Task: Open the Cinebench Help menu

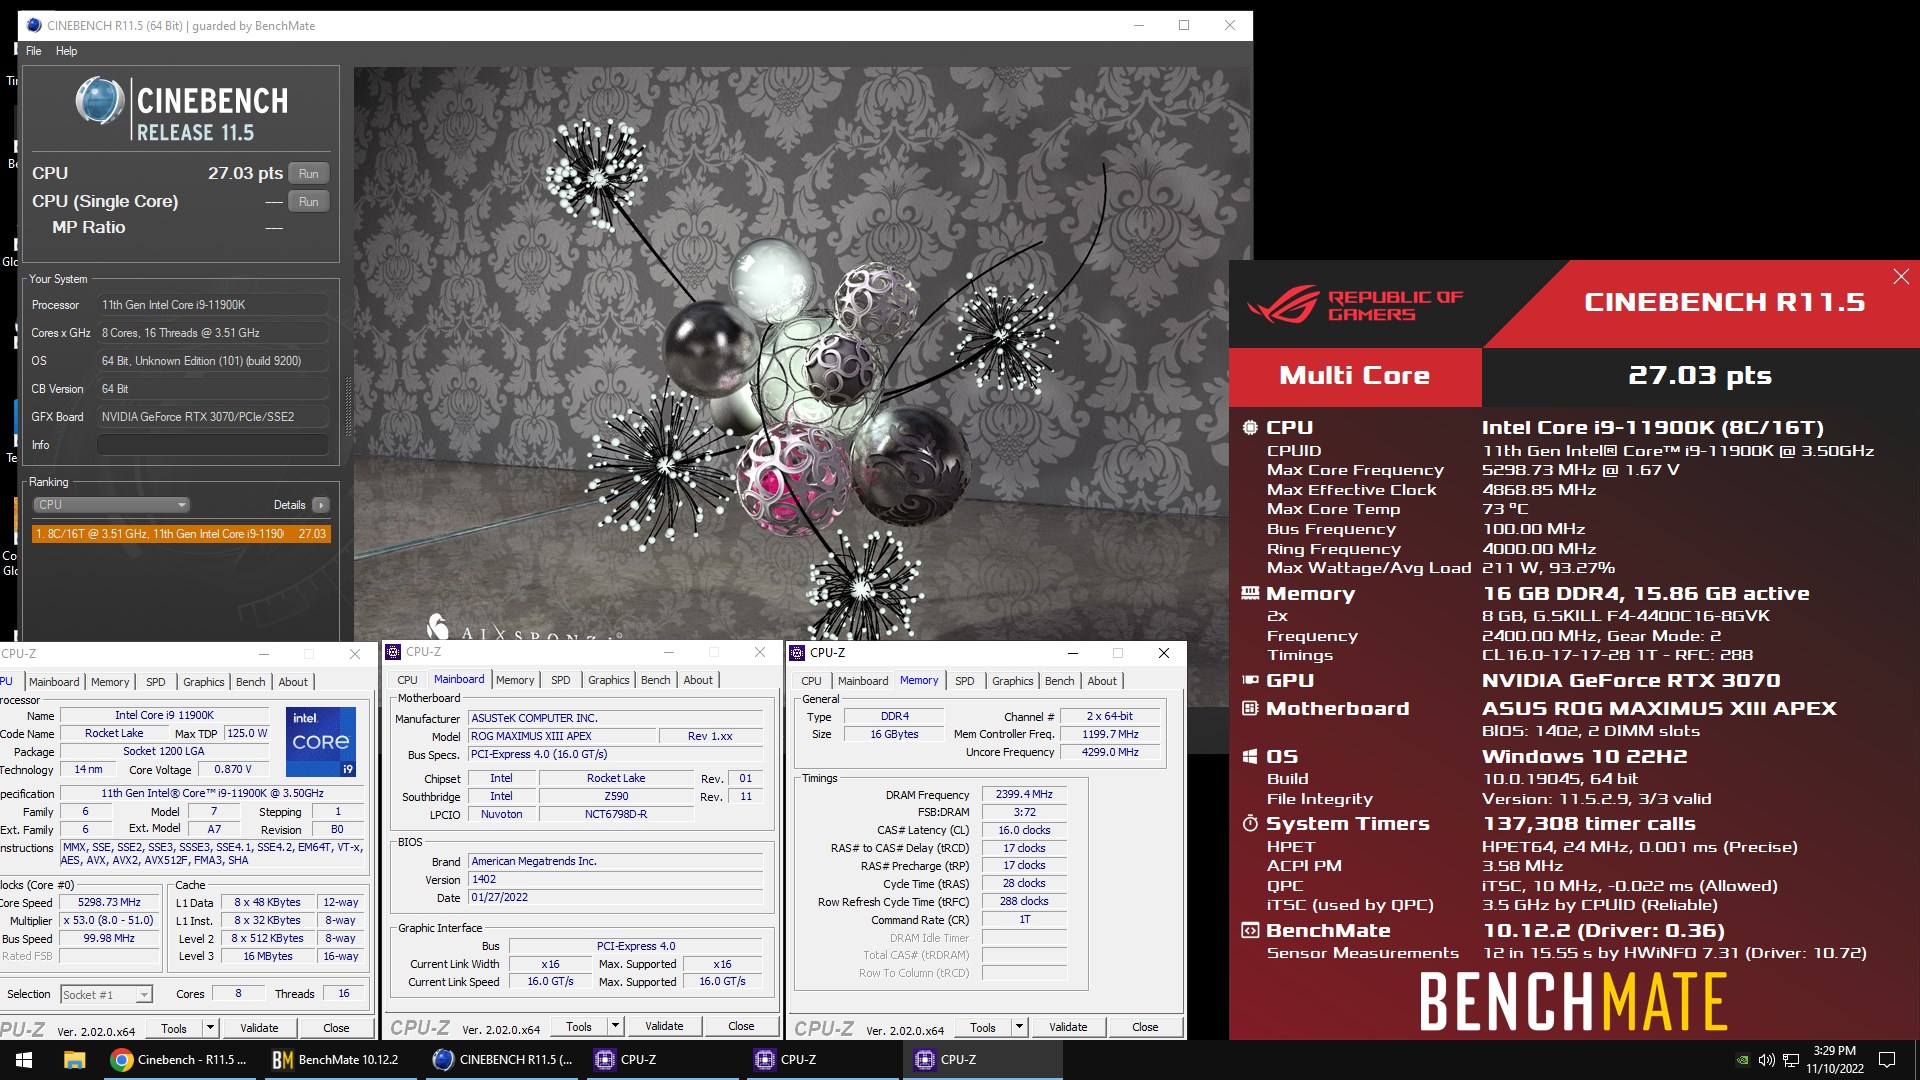Action: (x=66, y=51)
